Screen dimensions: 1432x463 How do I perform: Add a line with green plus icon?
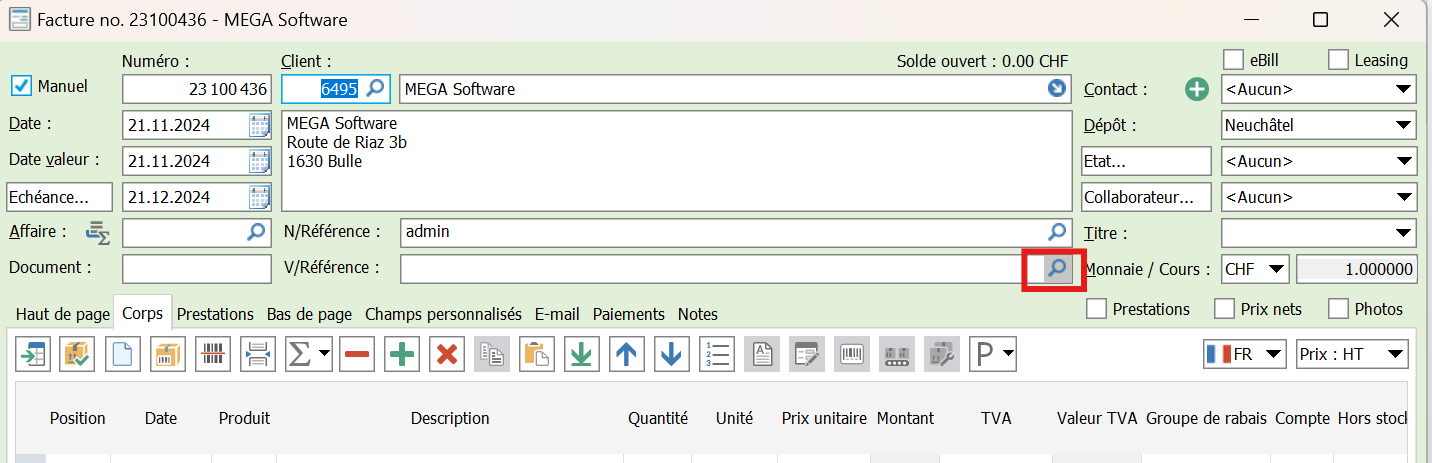coord(402,354)
